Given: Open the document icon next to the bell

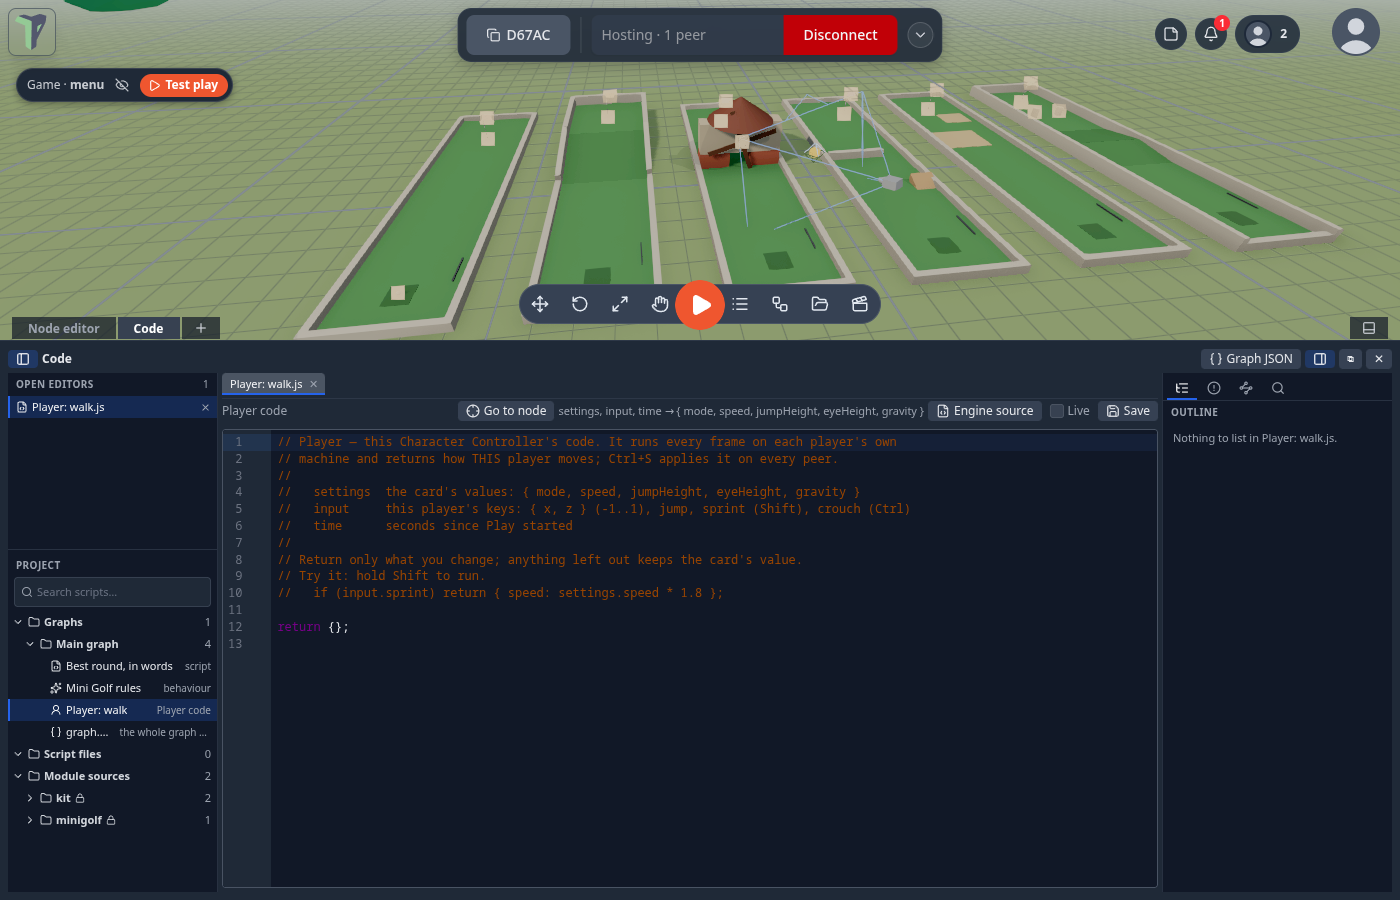Looking at the screenshot, I should pyautogui.click(x=1171, y=34).
